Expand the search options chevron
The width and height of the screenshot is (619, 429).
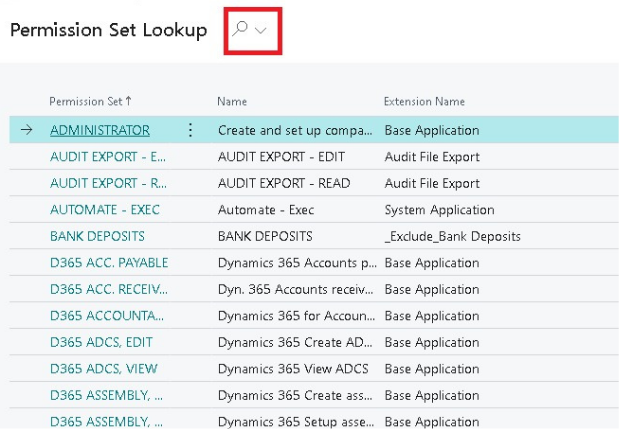pos(261,30)
